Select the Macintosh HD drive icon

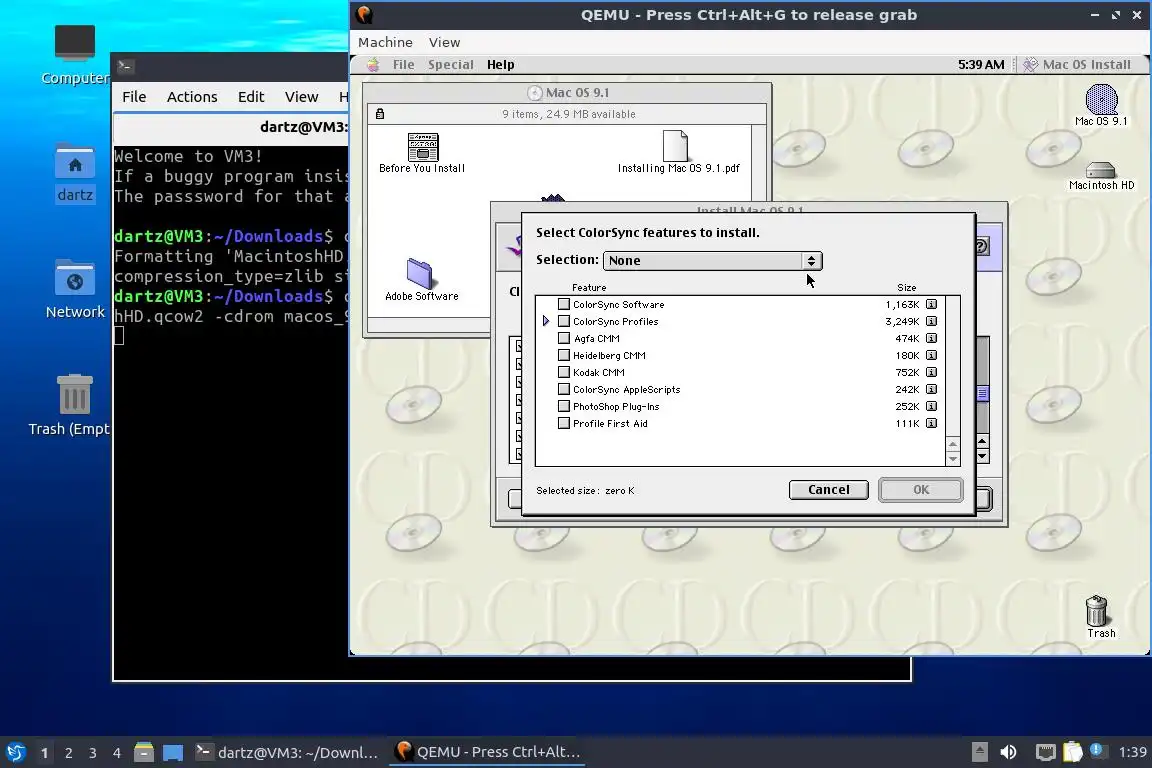click(x=1101, y=170)
